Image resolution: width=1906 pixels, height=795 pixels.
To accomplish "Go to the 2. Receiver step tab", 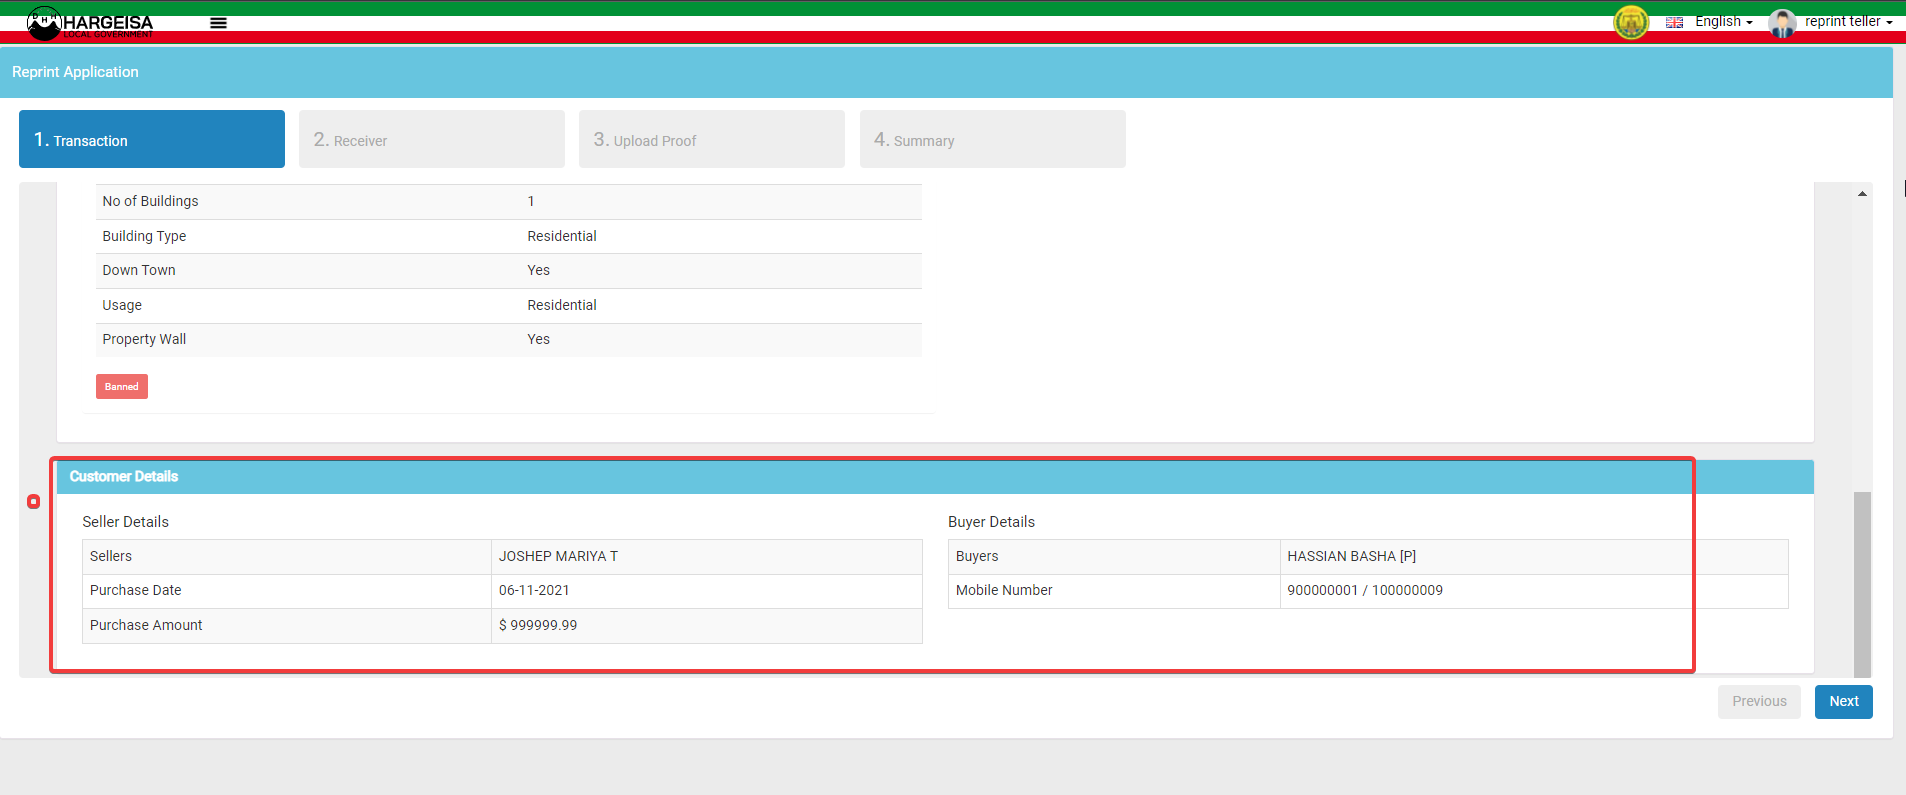I will pos(432,139).
